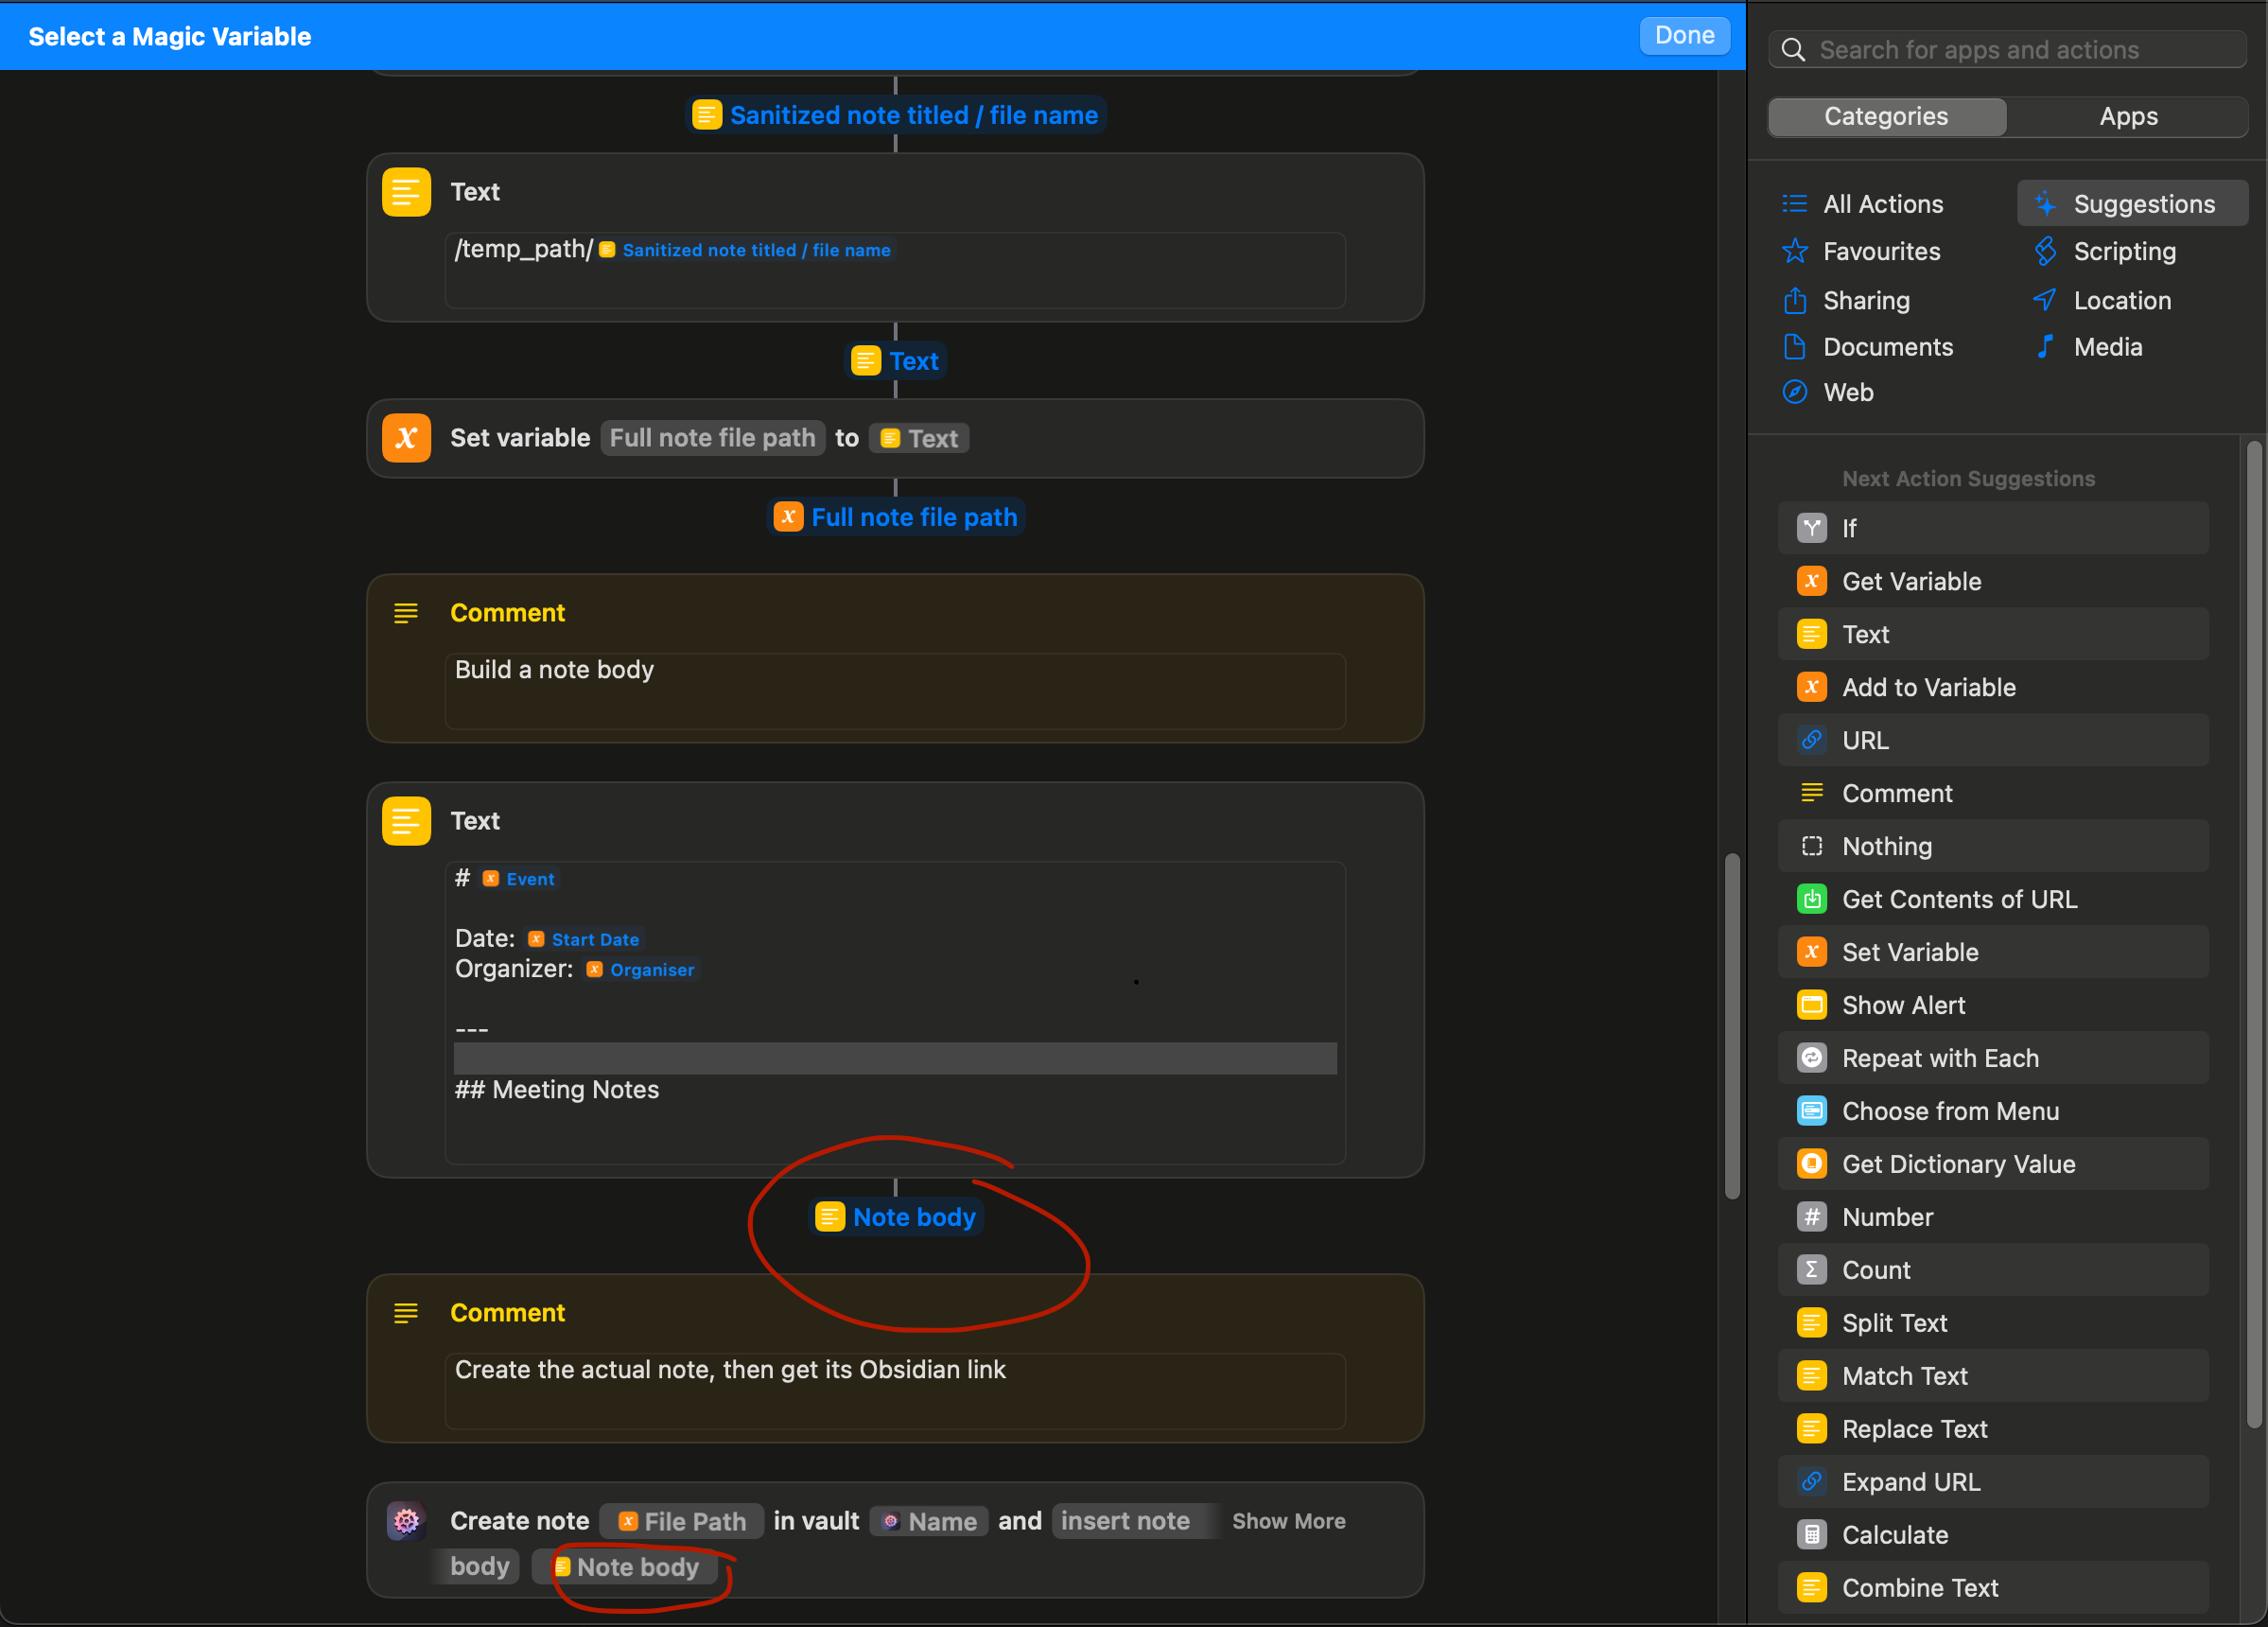Pick the Get Dictionary Value action
The width and height of the screenshot is (2268, 1627).
pyautogui.click(x=1957, y=1164)
